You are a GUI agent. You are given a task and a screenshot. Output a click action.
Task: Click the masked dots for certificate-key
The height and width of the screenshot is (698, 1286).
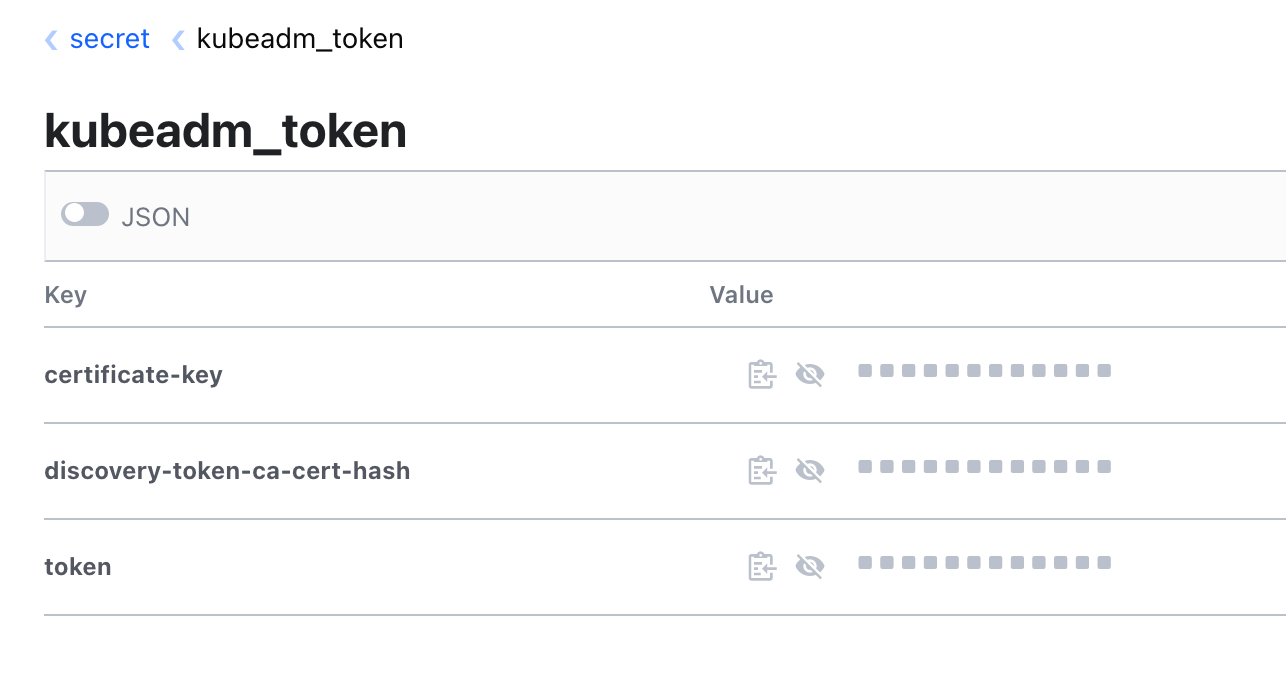pyautogui.click(x=983, y=371)
